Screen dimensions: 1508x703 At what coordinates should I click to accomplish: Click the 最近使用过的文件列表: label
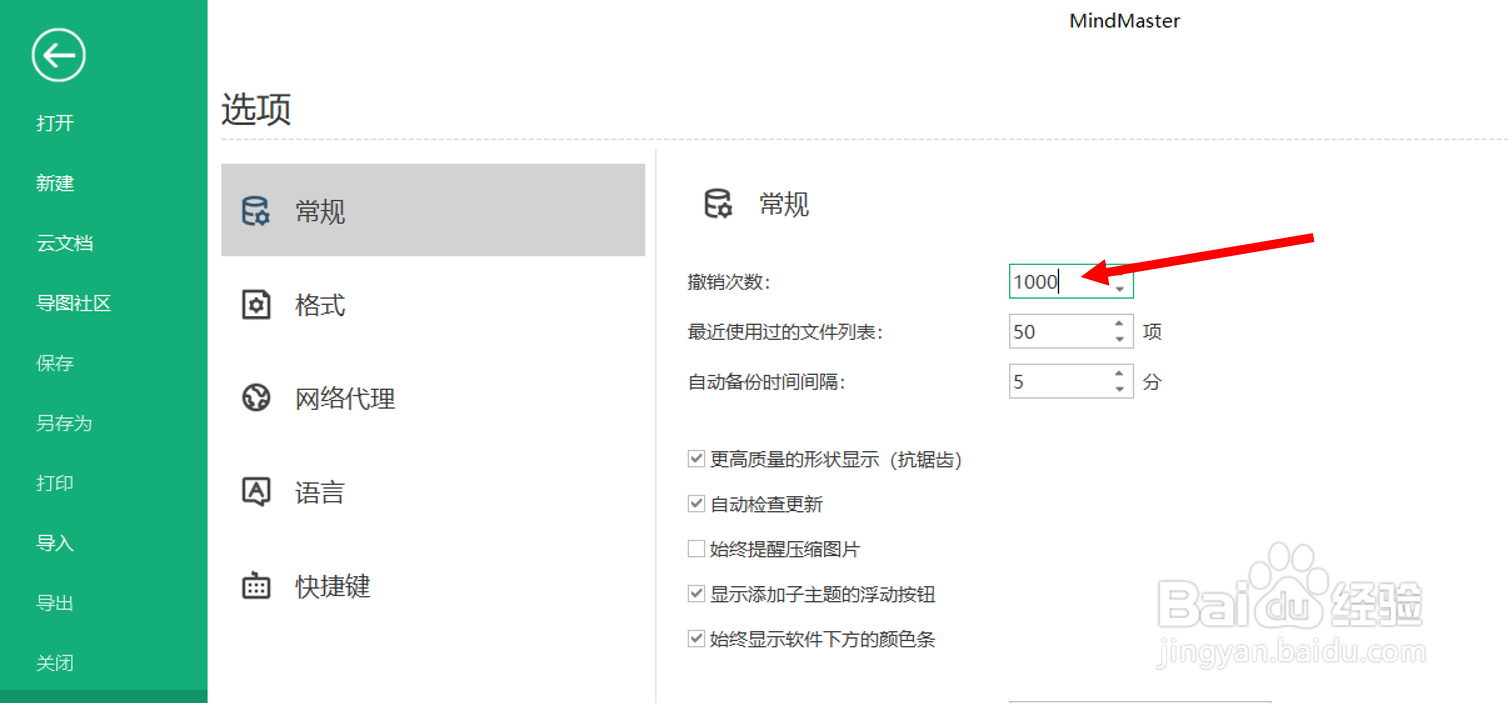tap(786, 332)
